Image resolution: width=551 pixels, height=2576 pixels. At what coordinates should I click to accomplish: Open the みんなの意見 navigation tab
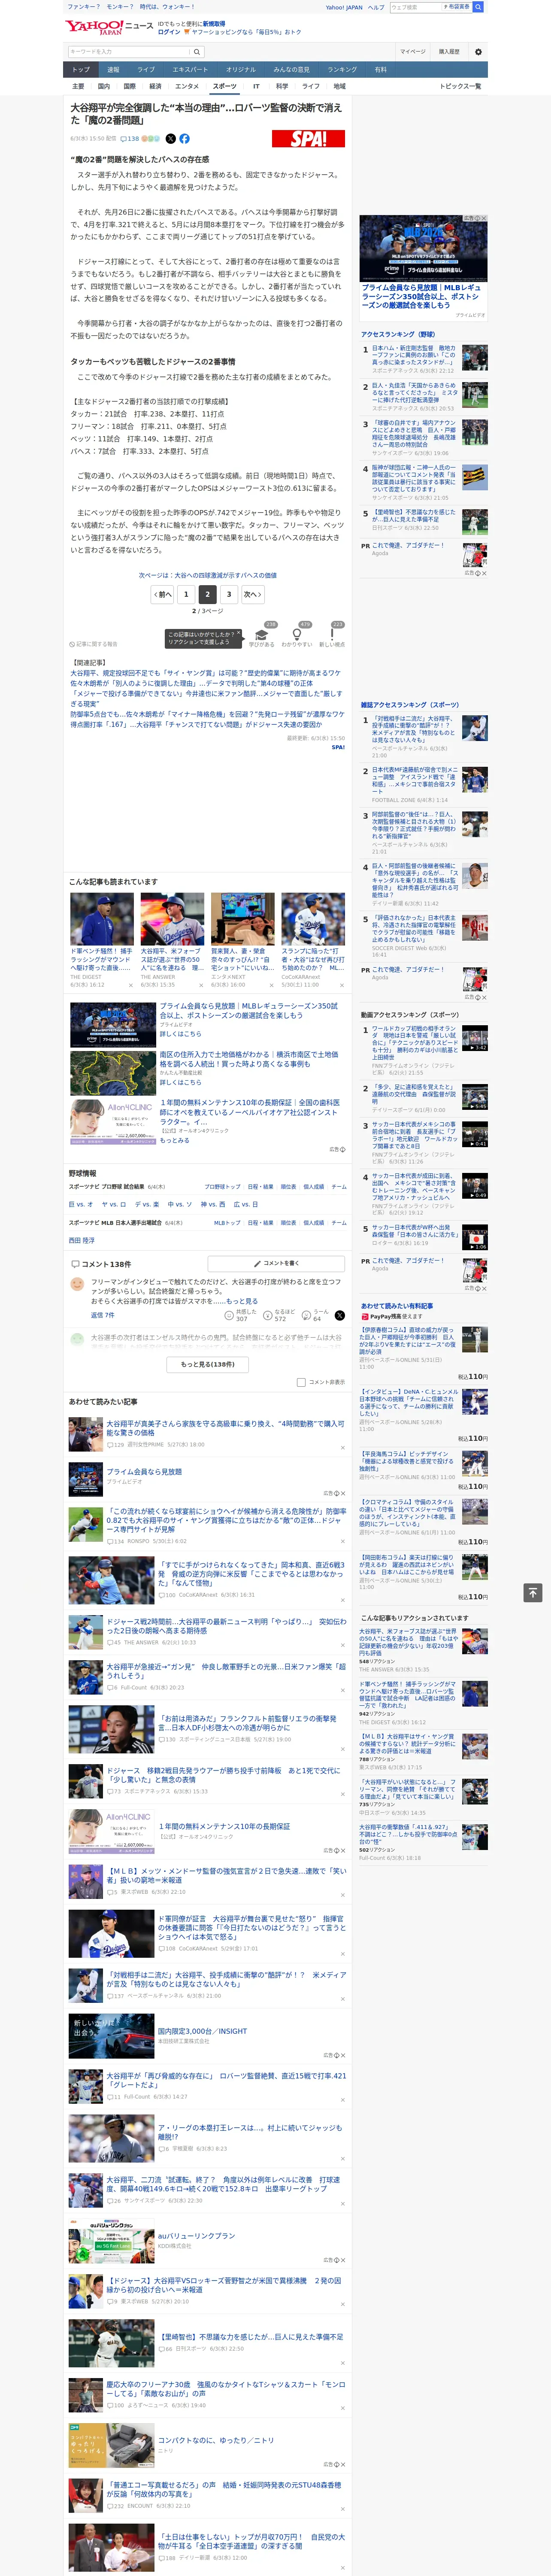tap(292, 70)
